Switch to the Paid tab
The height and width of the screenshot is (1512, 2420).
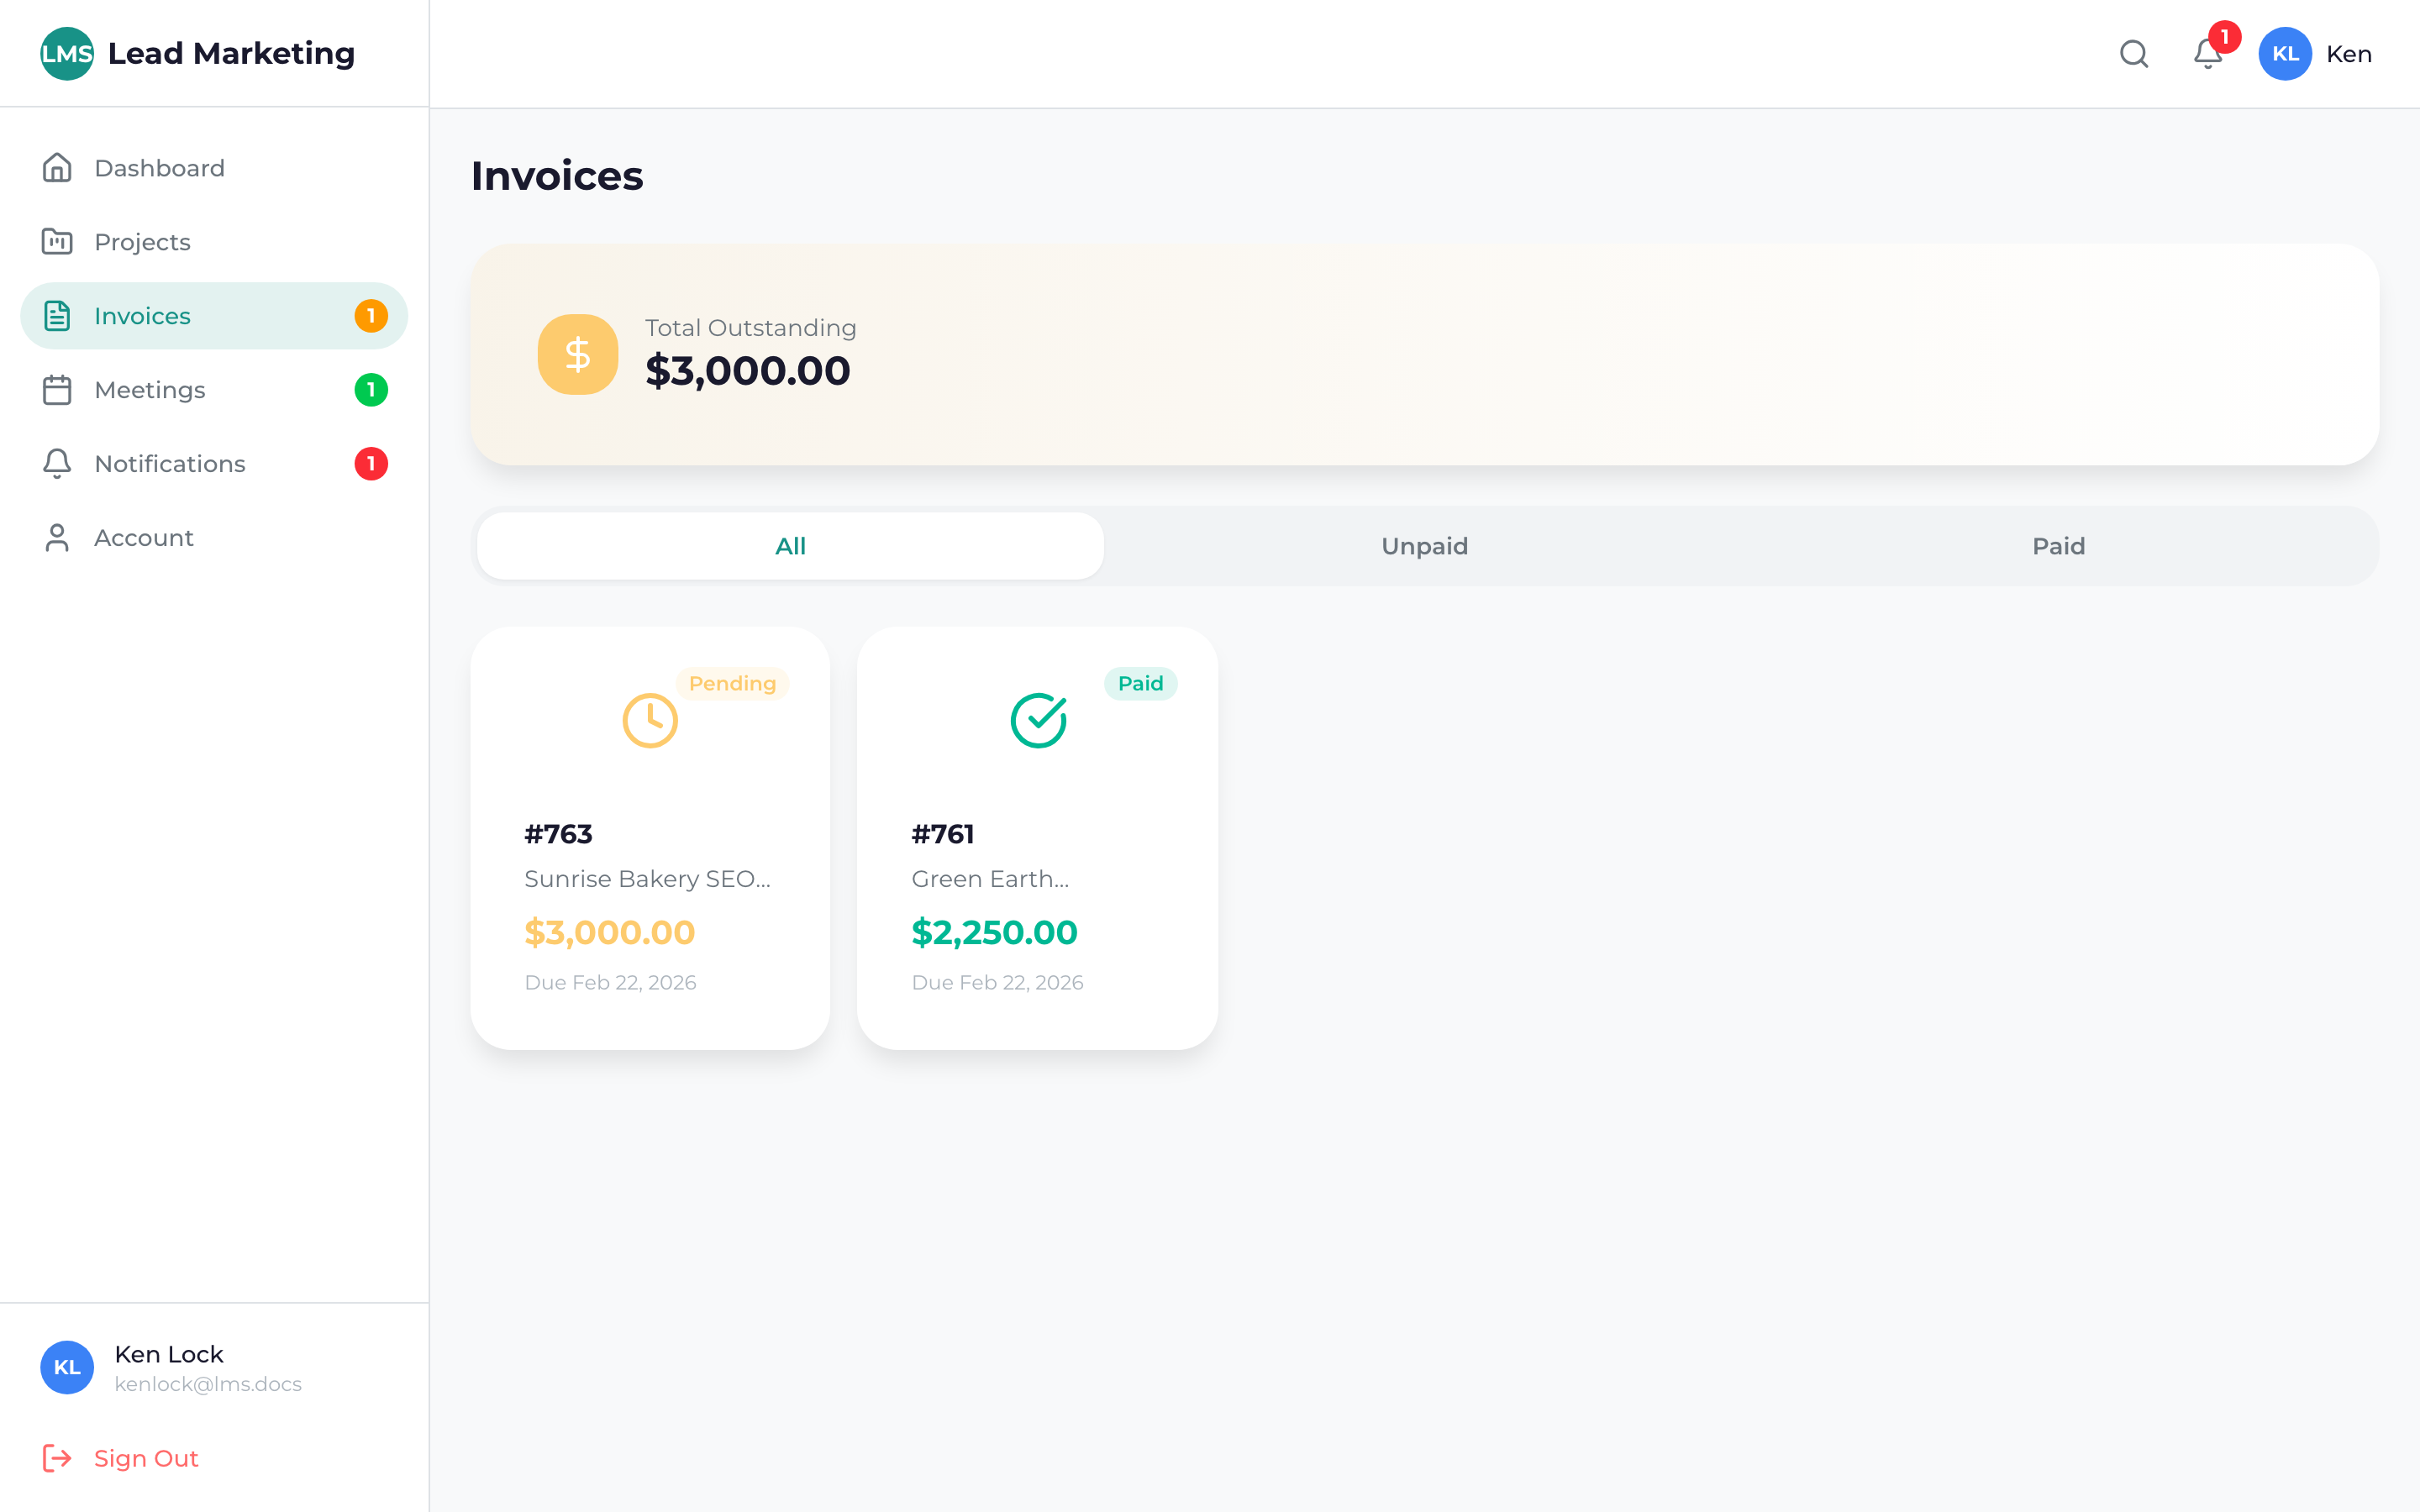click(x=2058, y=546)
